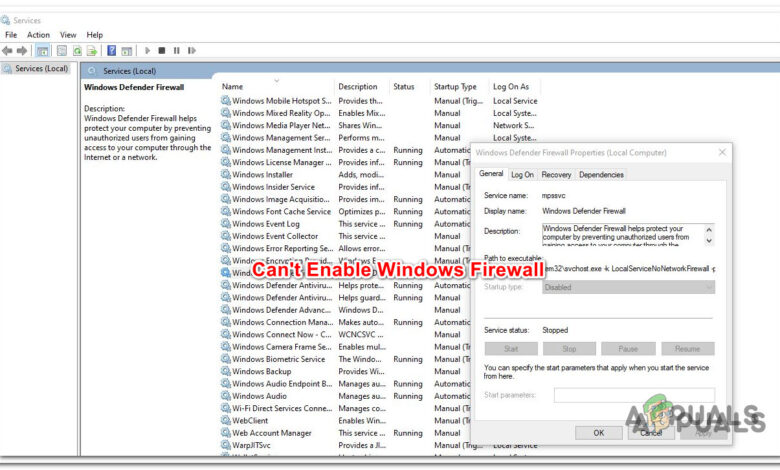The width and height of the screenshot is (780, 470).
Task: Select the Windows Connect Now - C... row
Action: tap(346, 335)
